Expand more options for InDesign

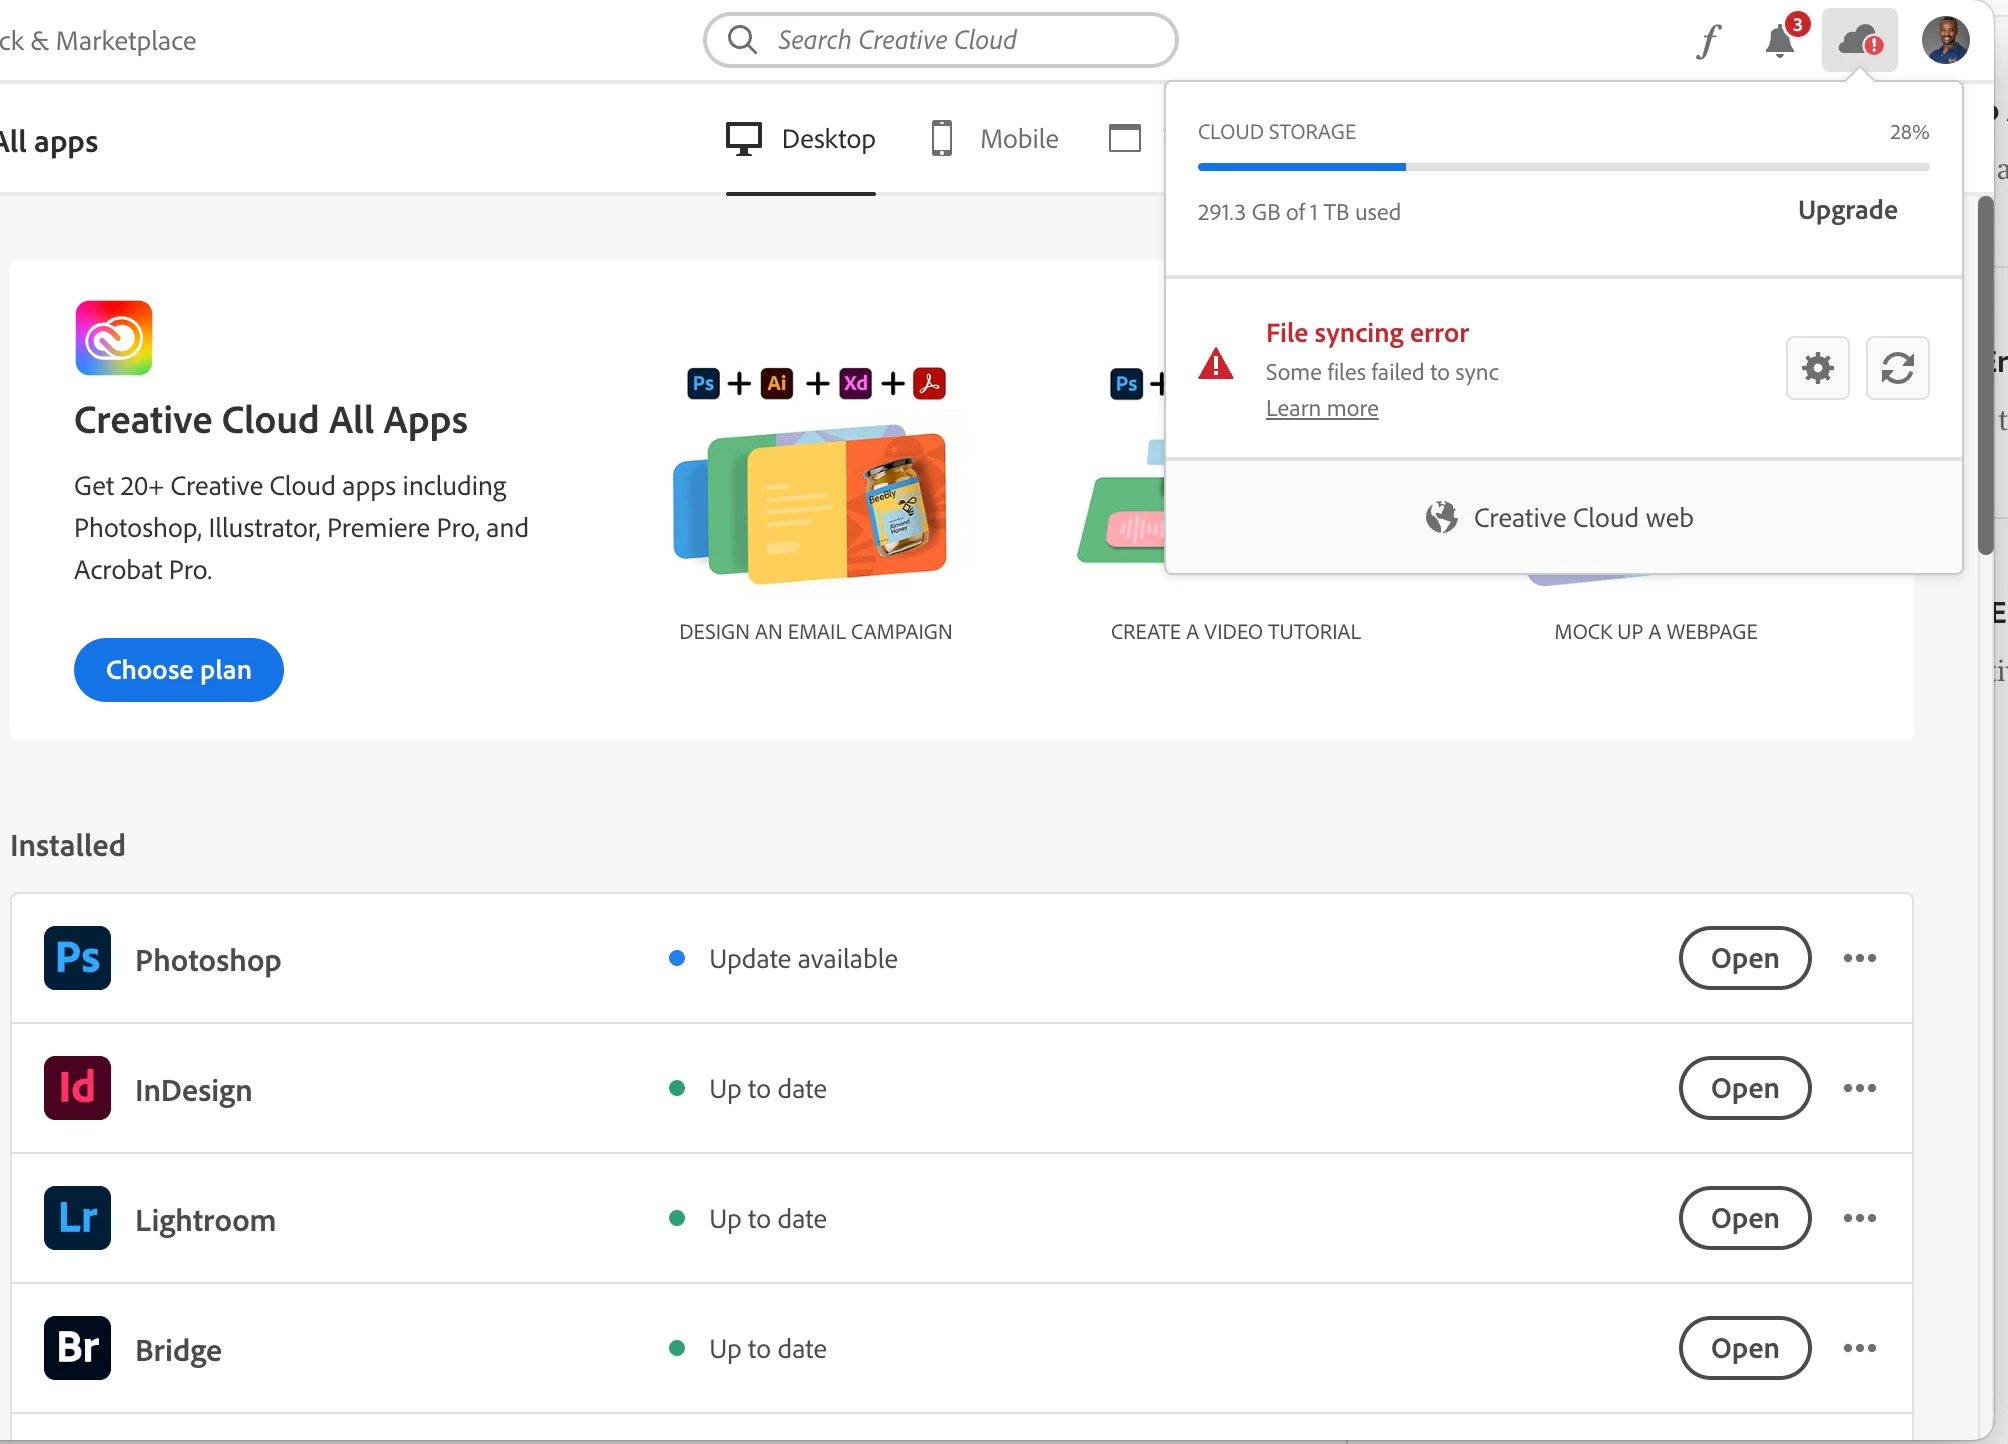pyautogui.click(x=1859, y=1088)
